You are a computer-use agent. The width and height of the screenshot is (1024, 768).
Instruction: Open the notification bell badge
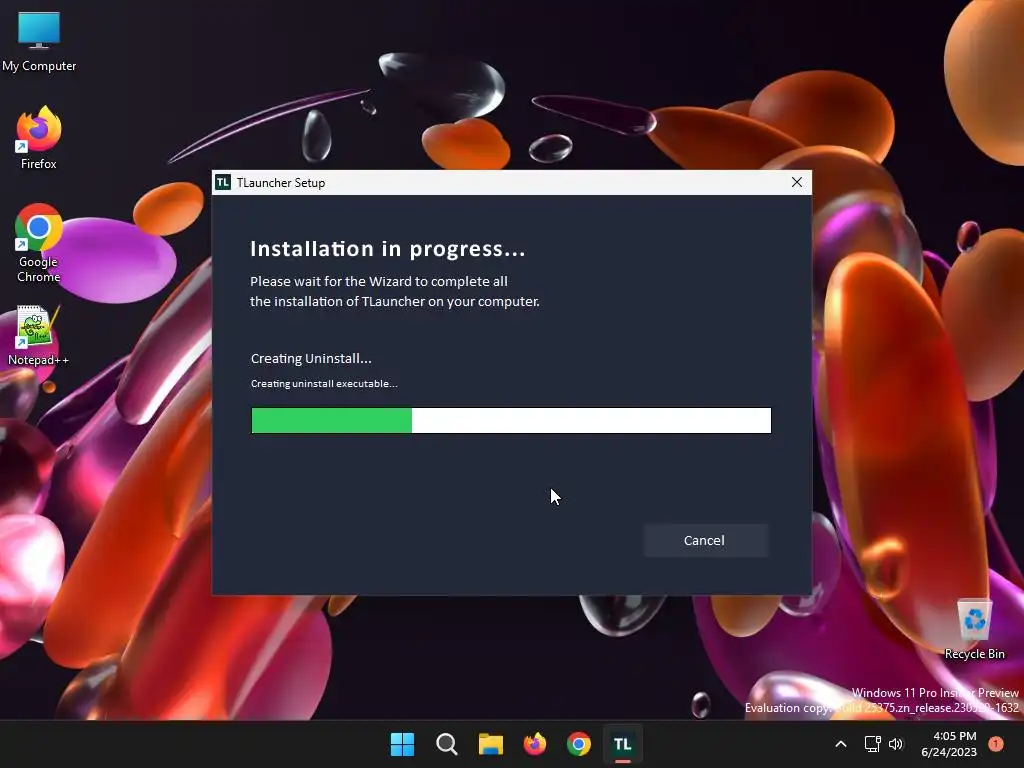996,744
